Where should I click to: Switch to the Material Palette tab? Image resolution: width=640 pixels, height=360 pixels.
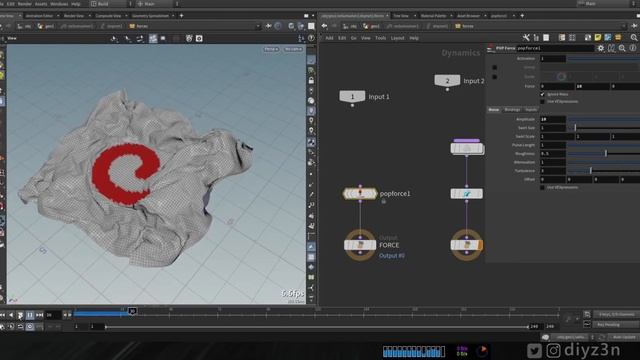433,16
